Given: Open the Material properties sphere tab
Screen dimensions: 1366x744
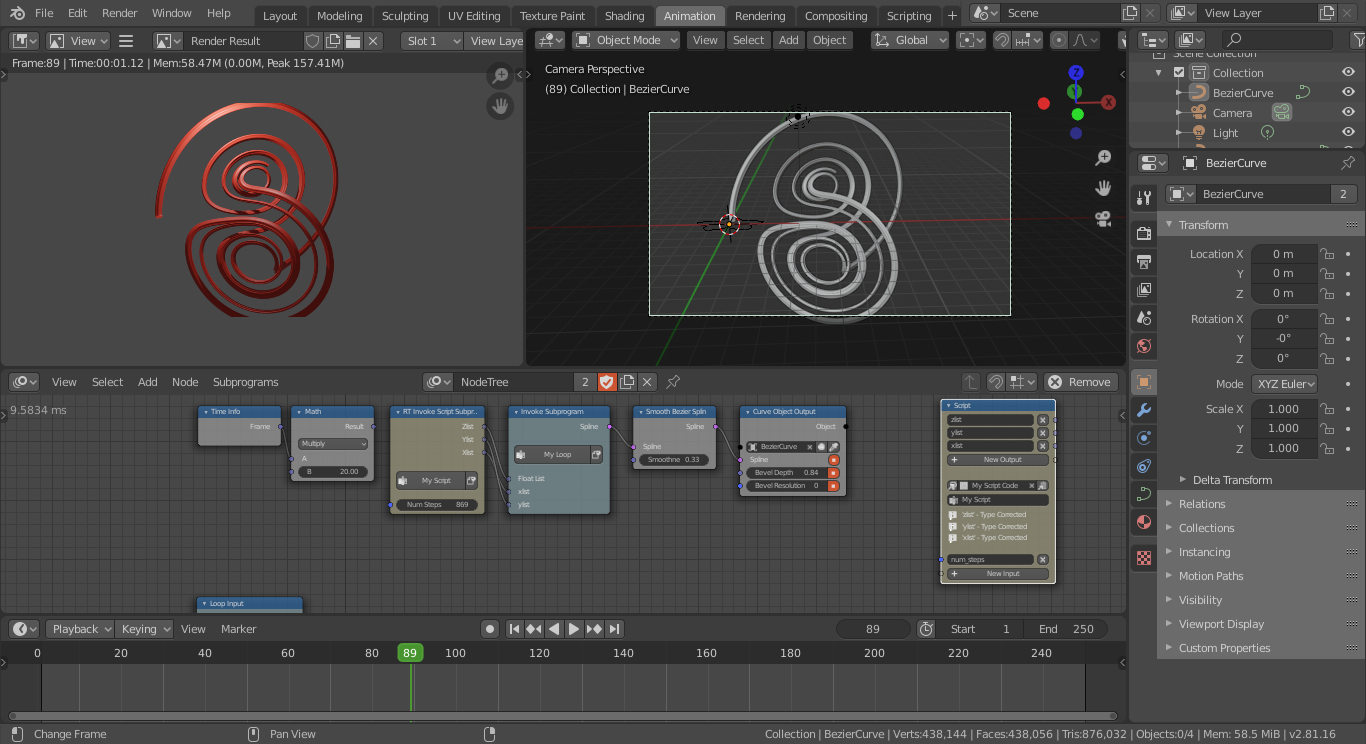Looking at the screenshot, I should (x=1144, y=521).
